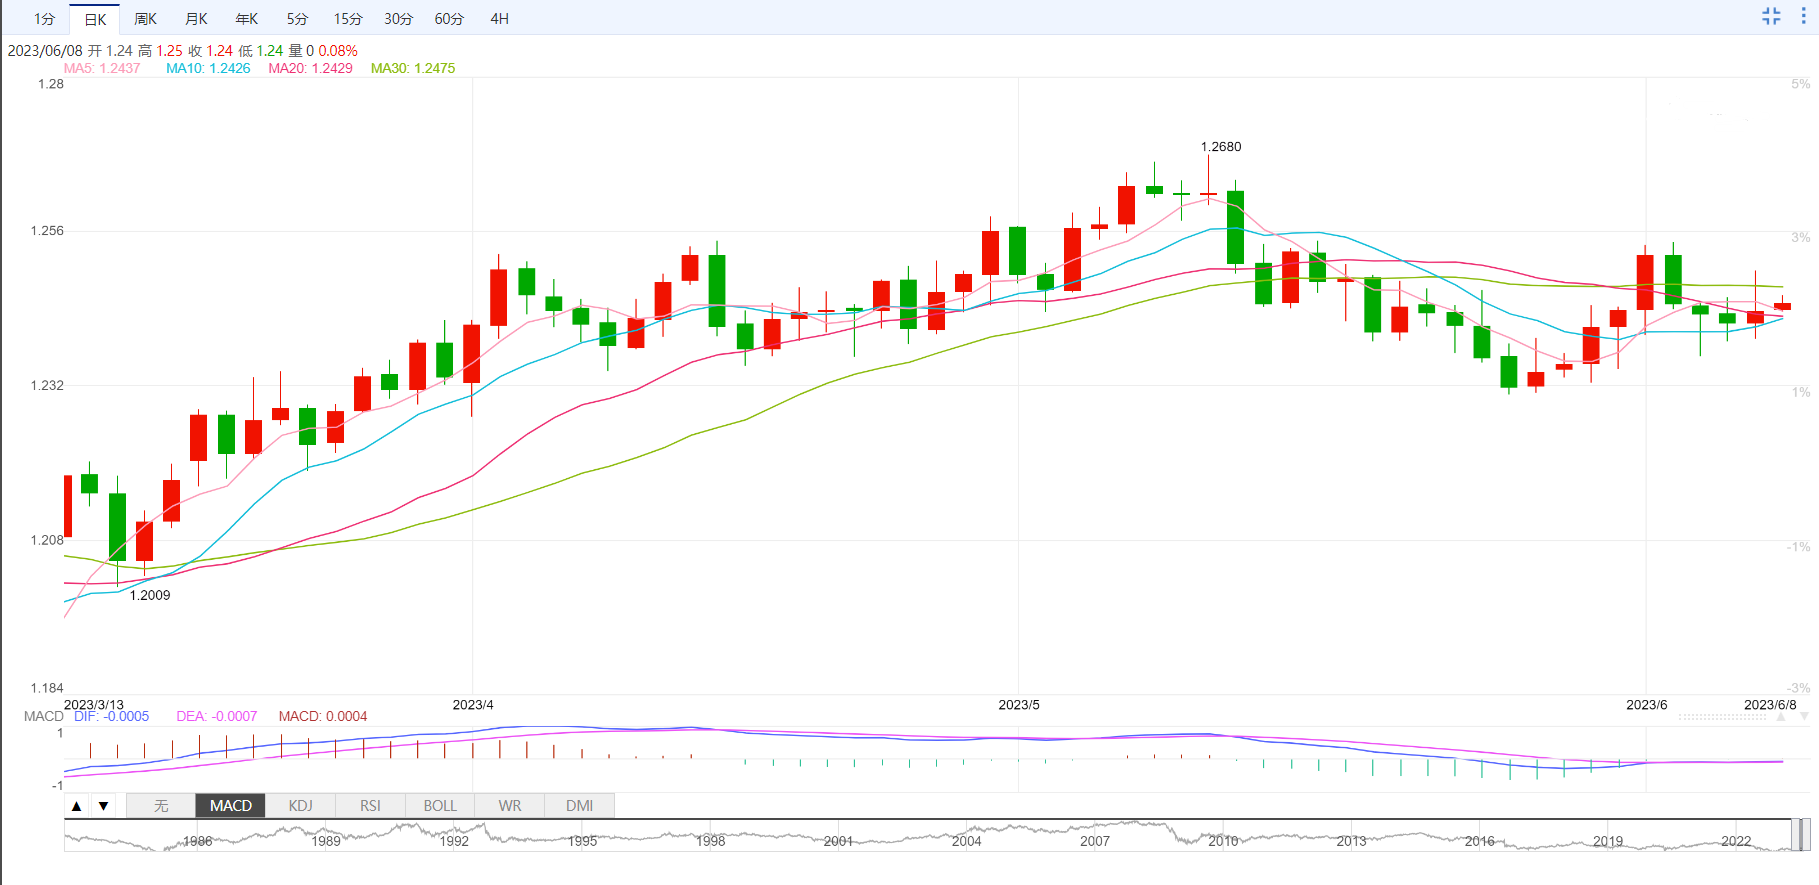The image size is (1819, 885).
Task: Select the DMI indicator button
Action: (579, 806)
